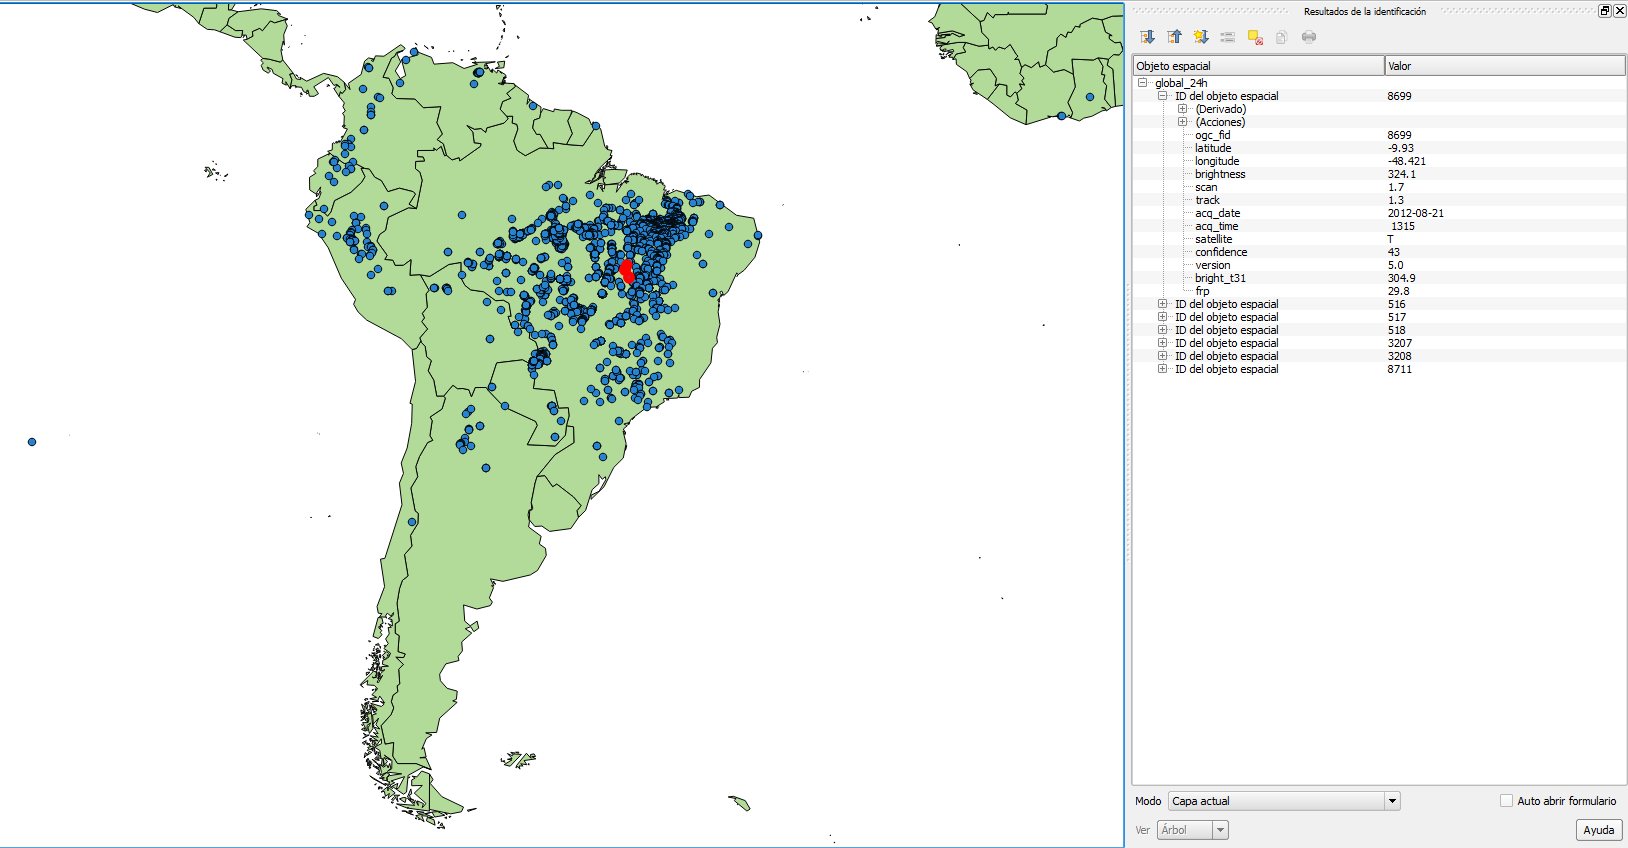The image size is (1628, 848).
Task: Click the Expand tree icon
Action: [x=1147, y=37]
